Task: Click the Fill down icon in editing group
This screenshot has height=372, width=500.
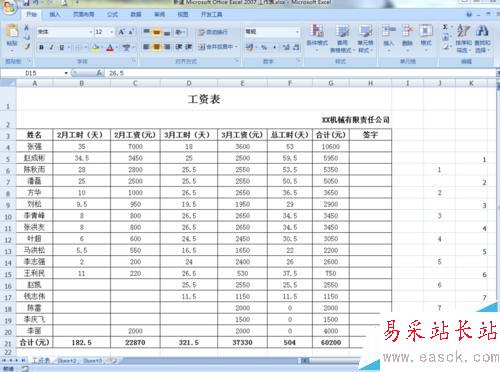Action: (x=446, y=37)
